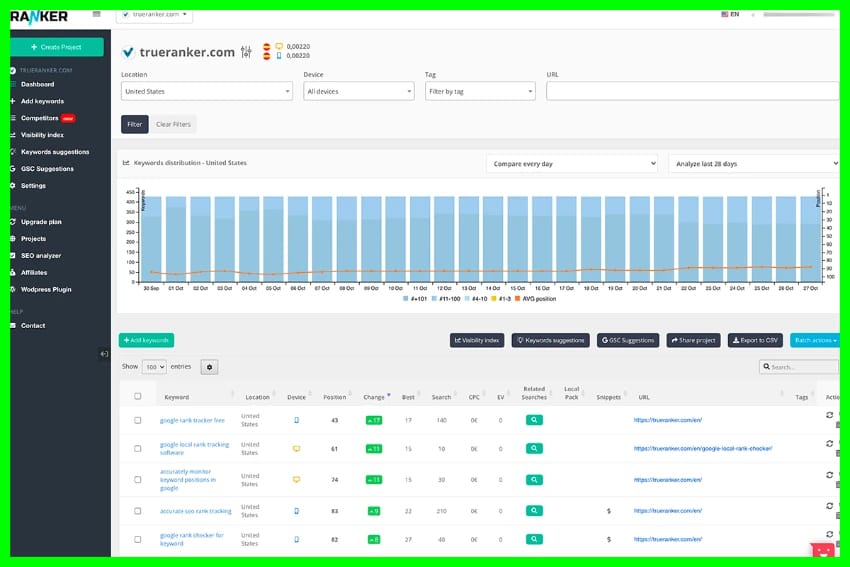This screenshot has width=850, height=567.
Task: Go to Visibility index in sidebar
Action: pyautogui.click(x=42, y=135)
